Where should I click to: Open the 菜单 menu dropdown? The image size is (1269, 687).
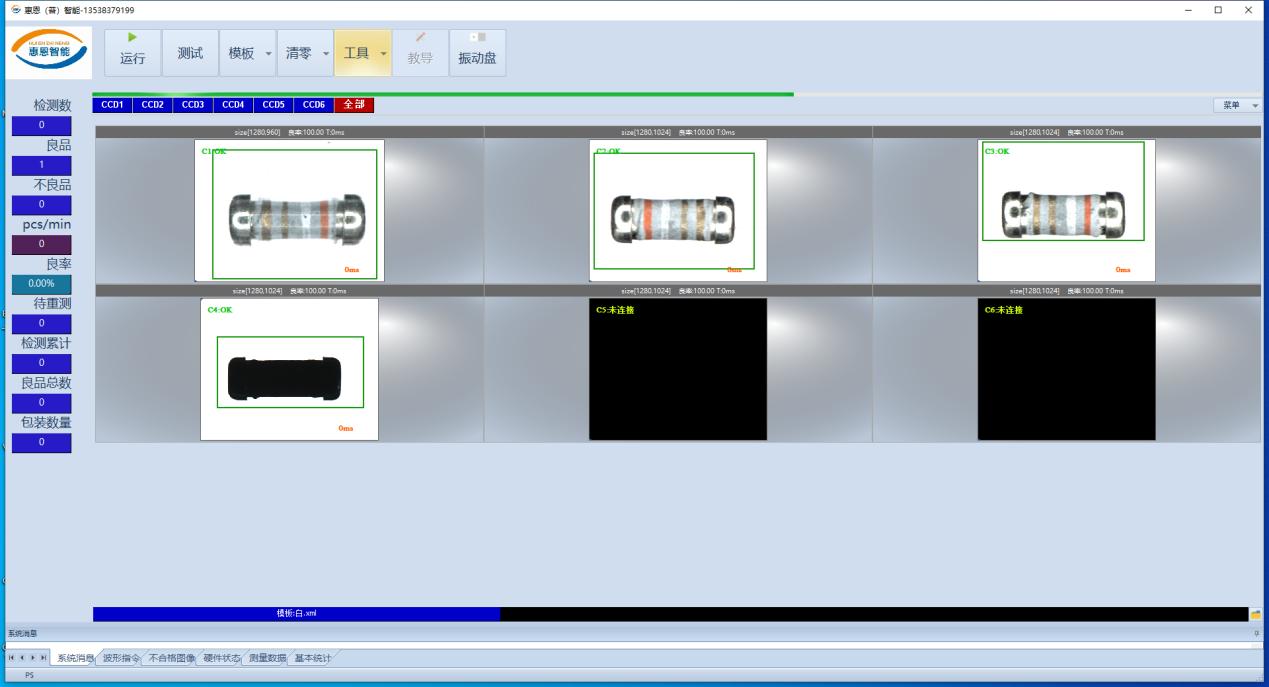[x=1237, y=105]
